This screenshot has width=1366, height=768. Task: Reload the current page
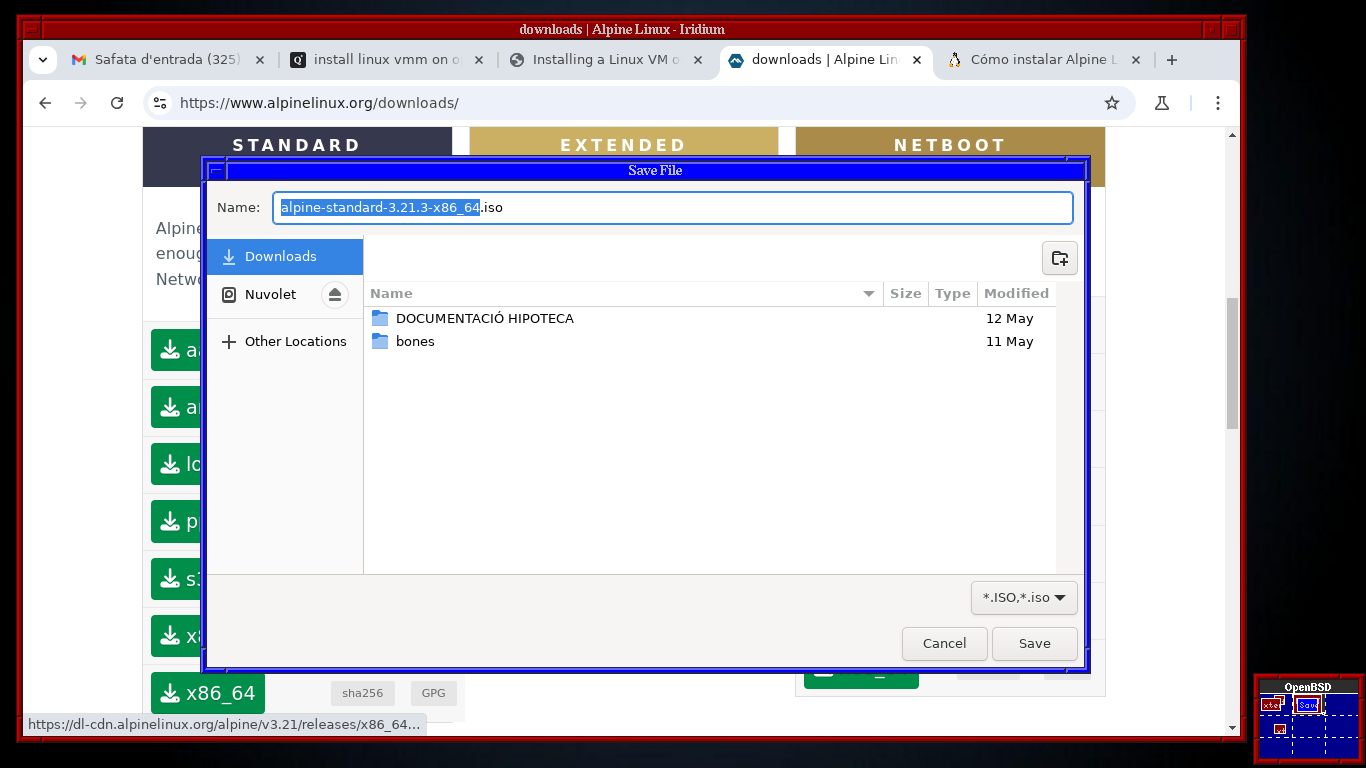(117, 103)
